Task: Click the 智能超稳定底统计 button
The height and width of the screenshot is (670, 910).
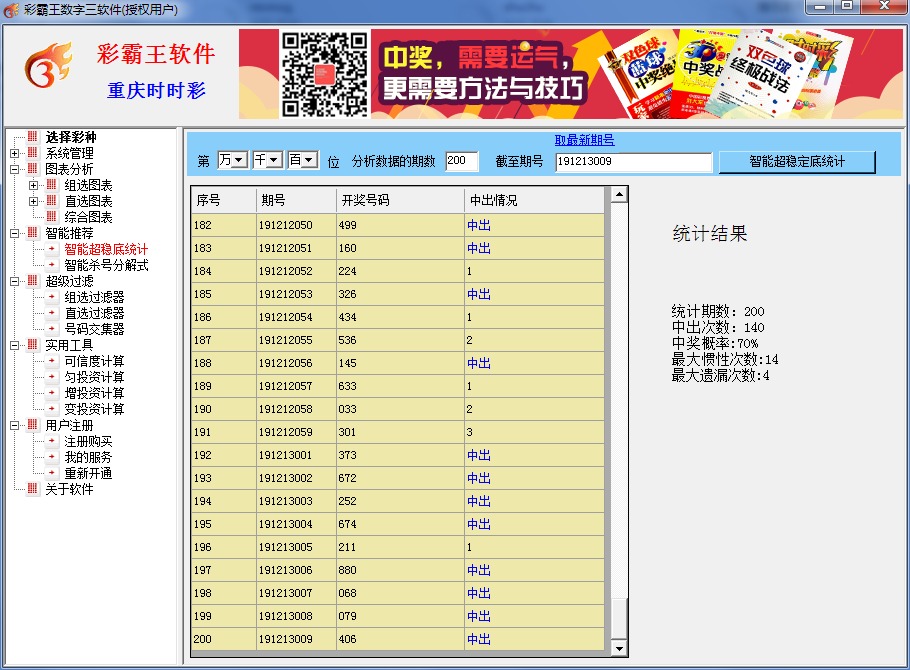Action: click(796, 161)
